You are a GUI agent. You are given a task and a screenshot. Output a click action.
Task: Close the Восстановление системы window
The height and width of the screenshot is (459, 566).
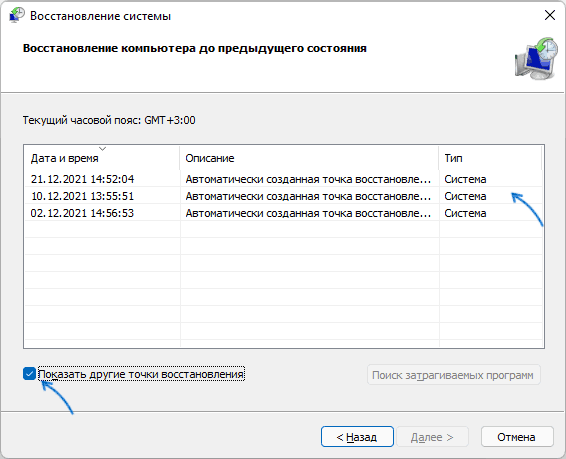pos(550,15)
